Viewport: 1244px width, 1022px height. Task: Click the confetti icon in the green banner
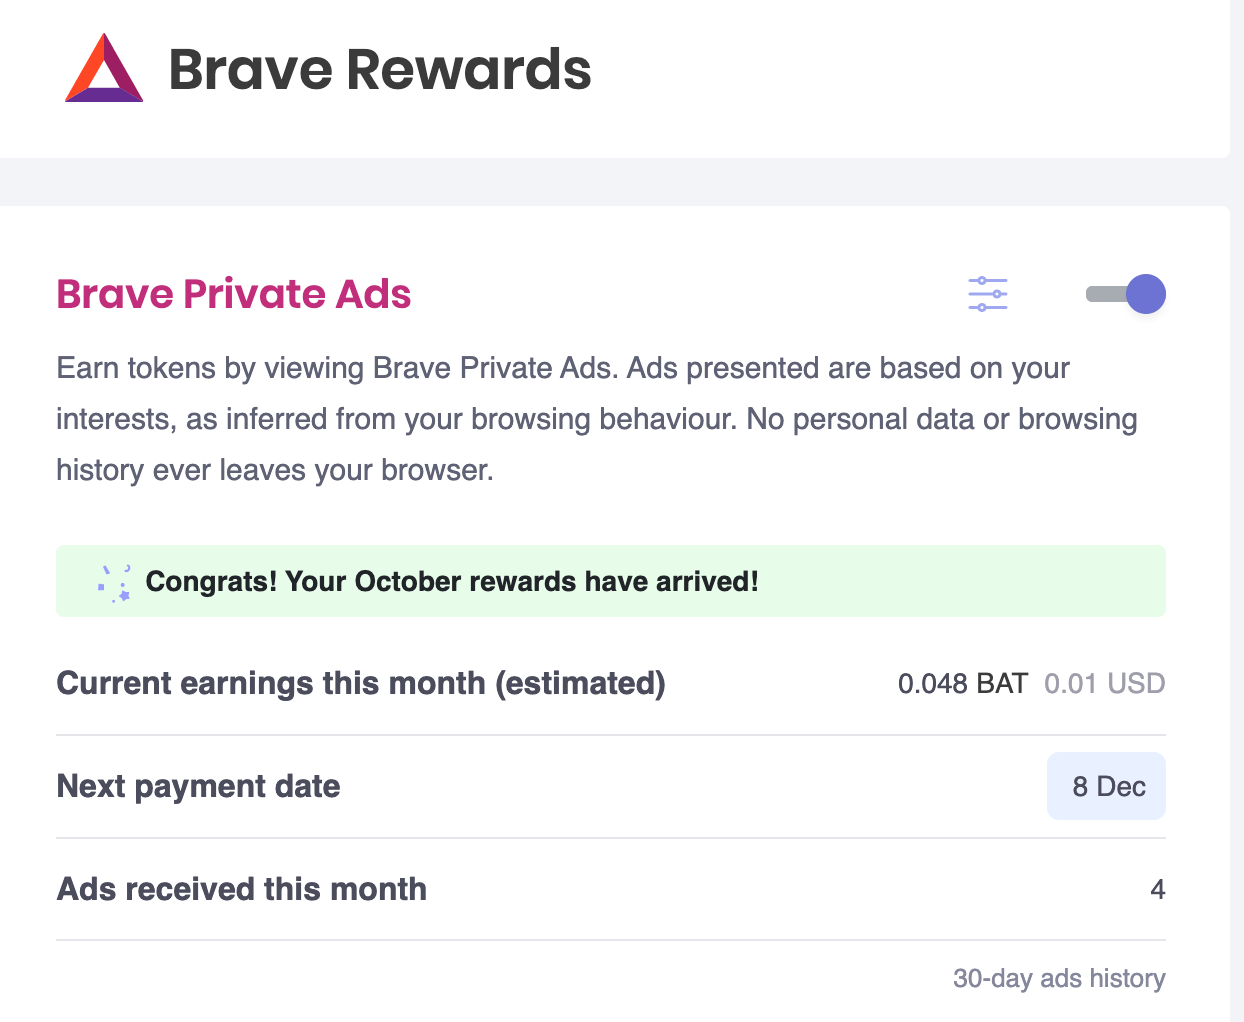coord(115,581)
